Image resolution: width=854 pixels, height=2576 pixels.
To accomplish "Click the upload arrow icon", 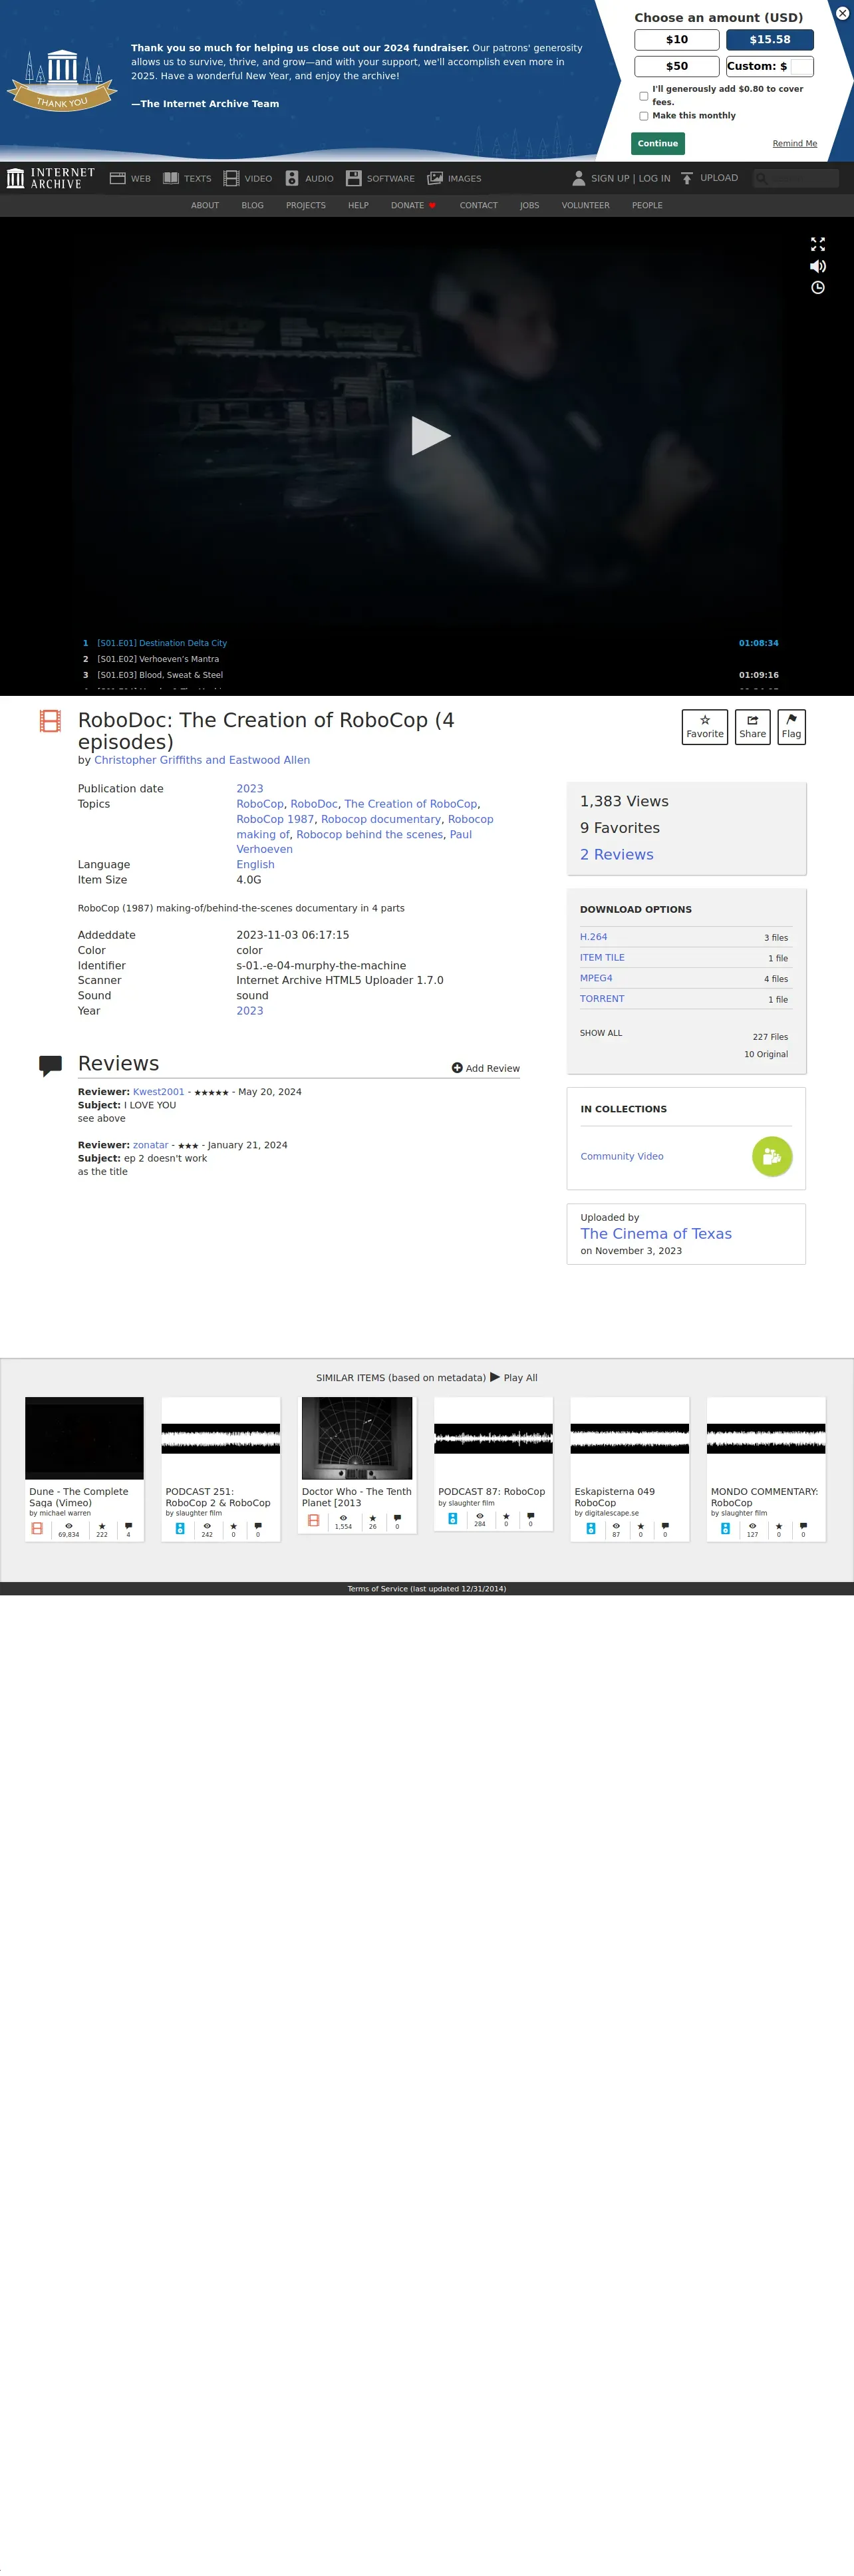I will tap(687, 178).
